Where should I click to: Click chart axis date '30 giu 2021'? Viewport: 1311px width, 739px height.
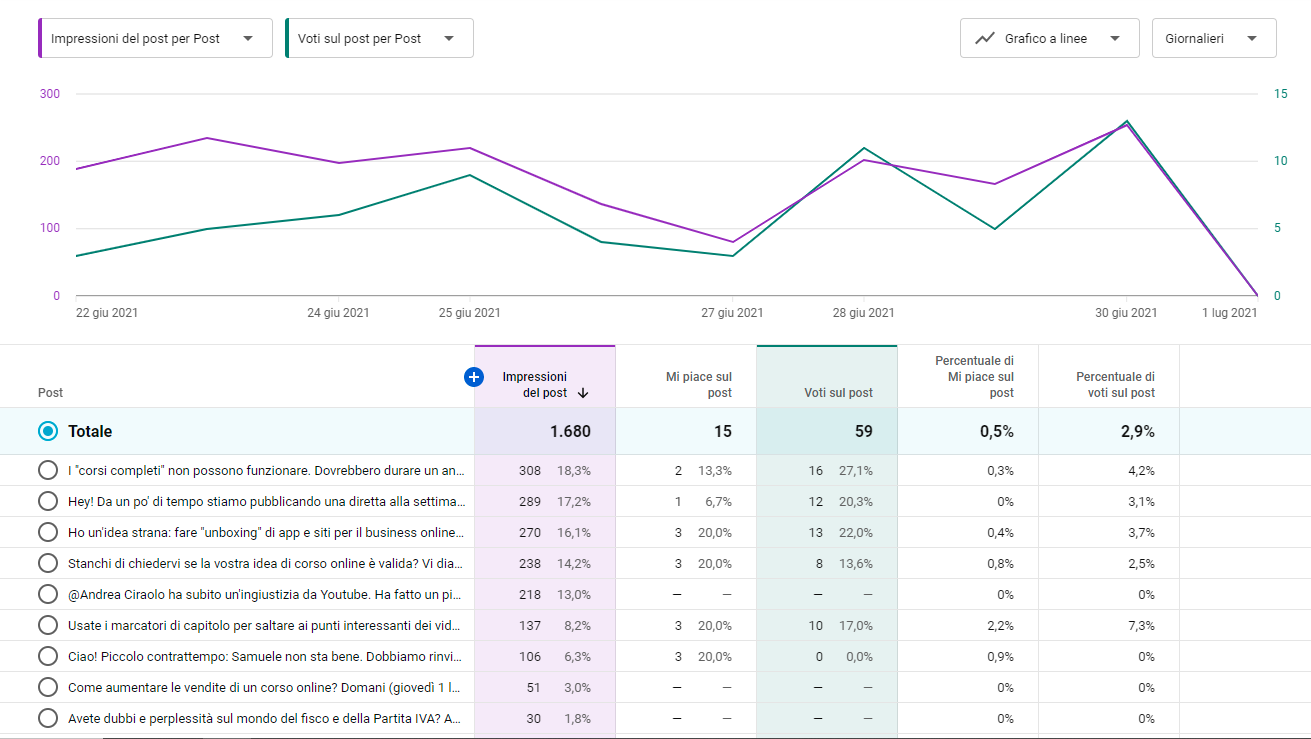1126,313
